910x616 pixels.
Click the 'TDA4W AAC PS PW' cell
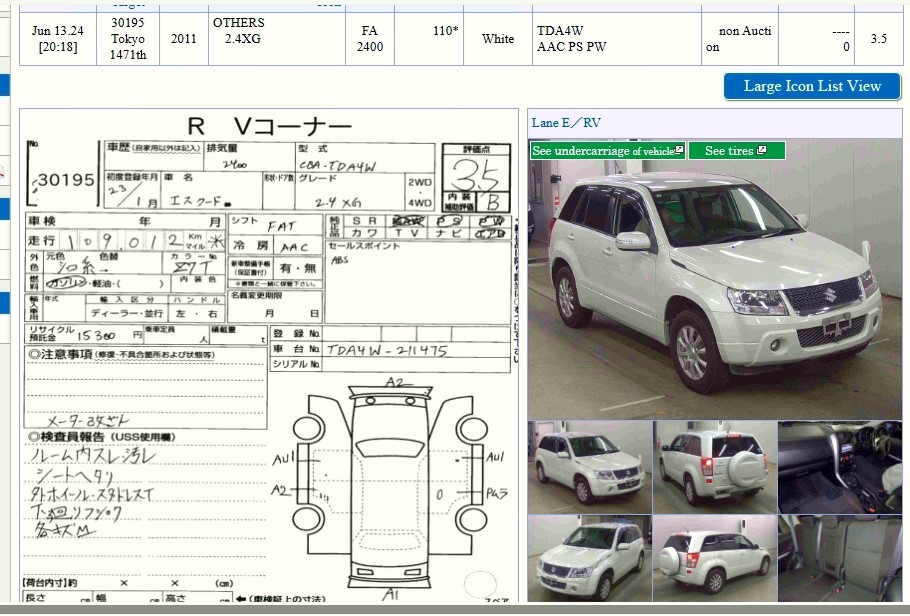click(617, 39)
